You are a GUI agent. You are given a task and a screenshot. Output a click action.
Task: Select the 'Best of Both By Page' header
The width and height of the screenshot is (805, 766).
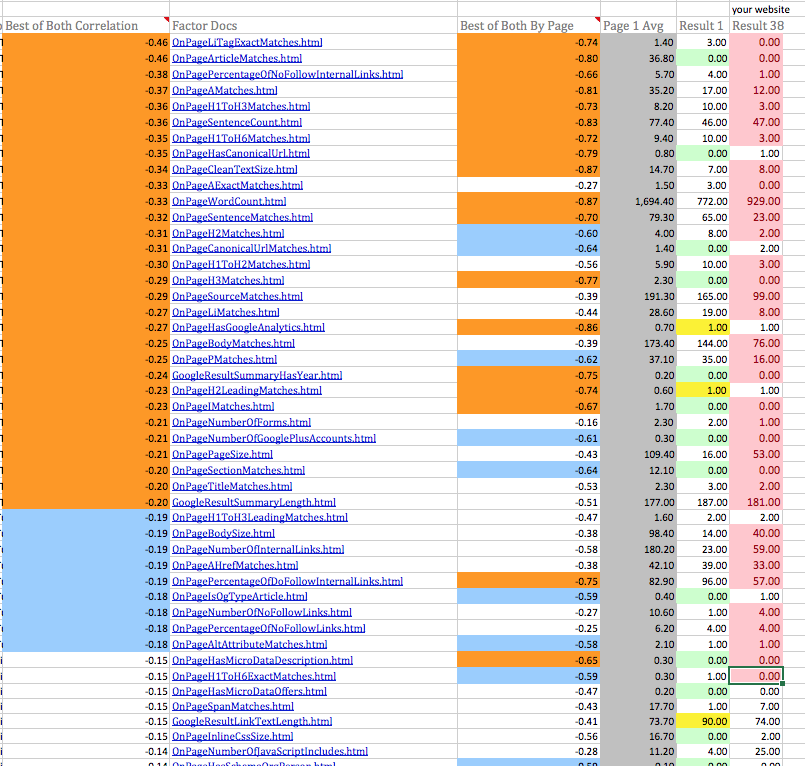coord(529,26)
